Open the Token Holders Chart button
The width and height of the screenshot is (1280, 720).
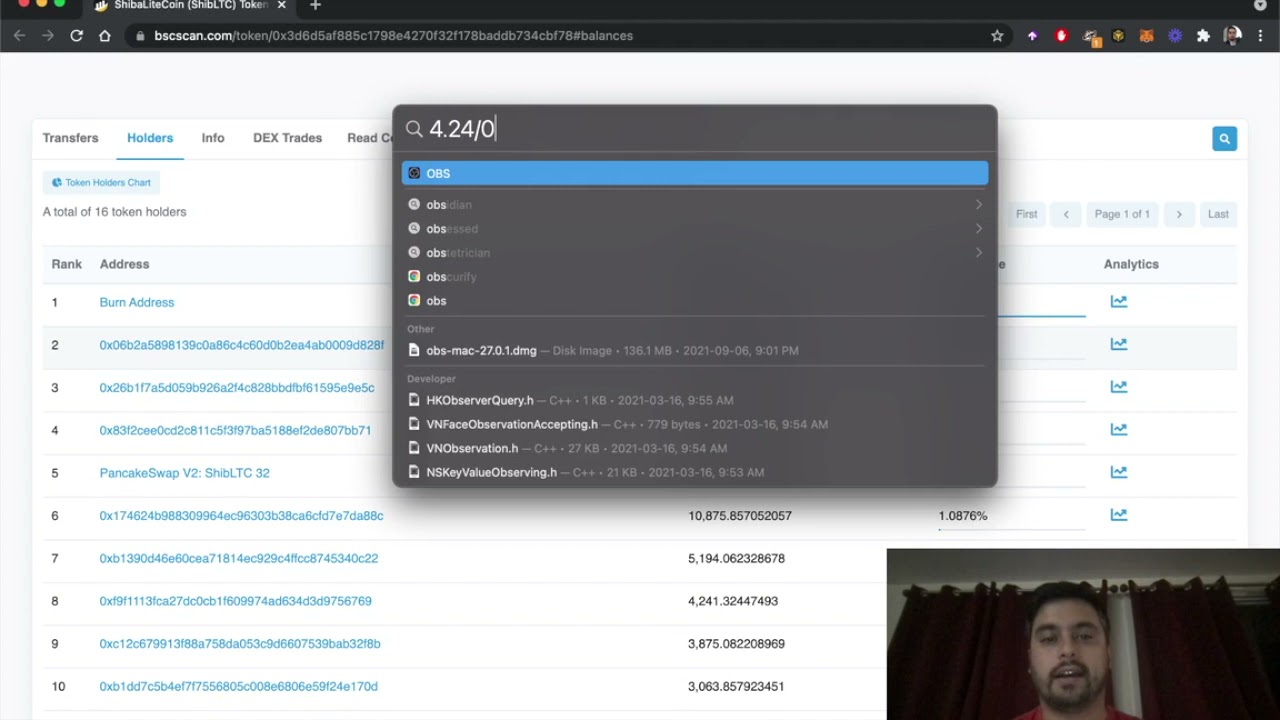click(x=101, y=183)
